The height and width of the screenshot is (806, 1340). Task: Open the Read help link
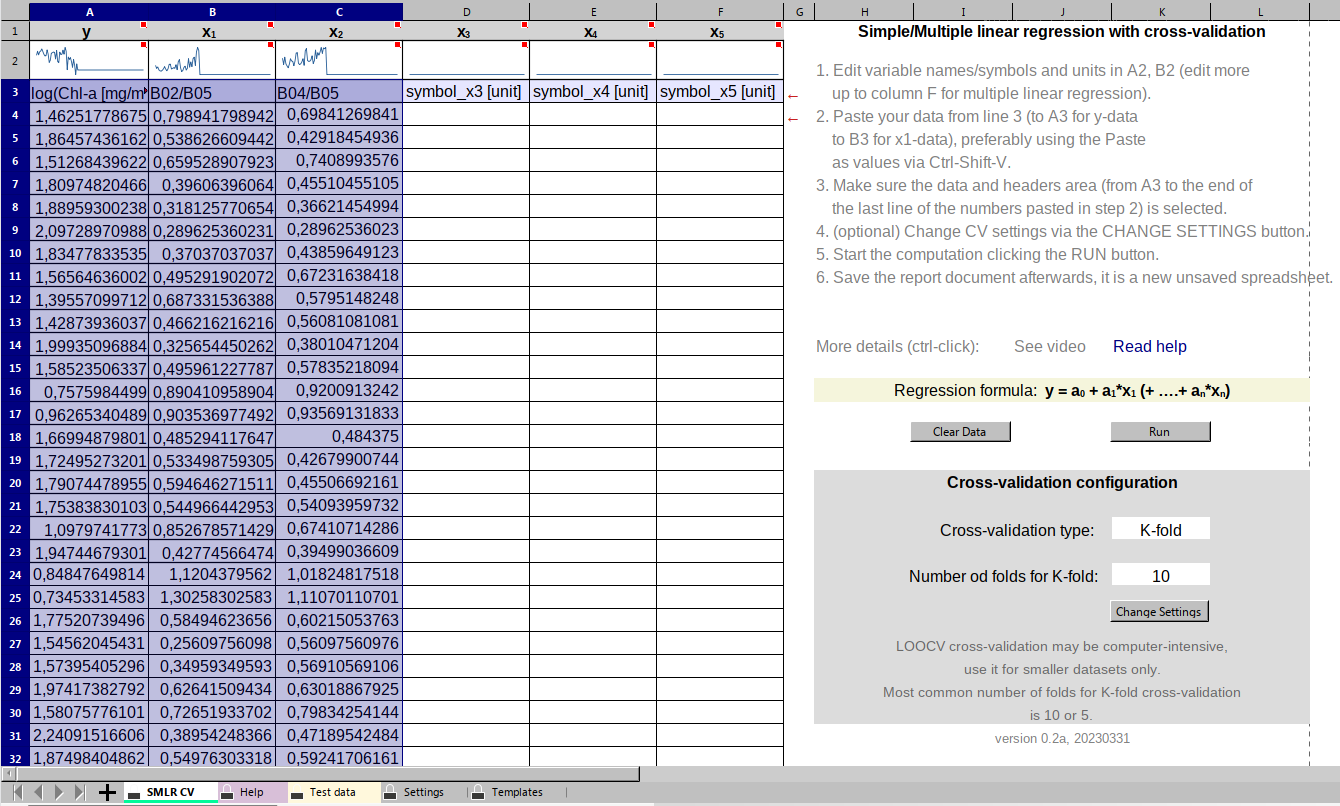pos(1150,346)
